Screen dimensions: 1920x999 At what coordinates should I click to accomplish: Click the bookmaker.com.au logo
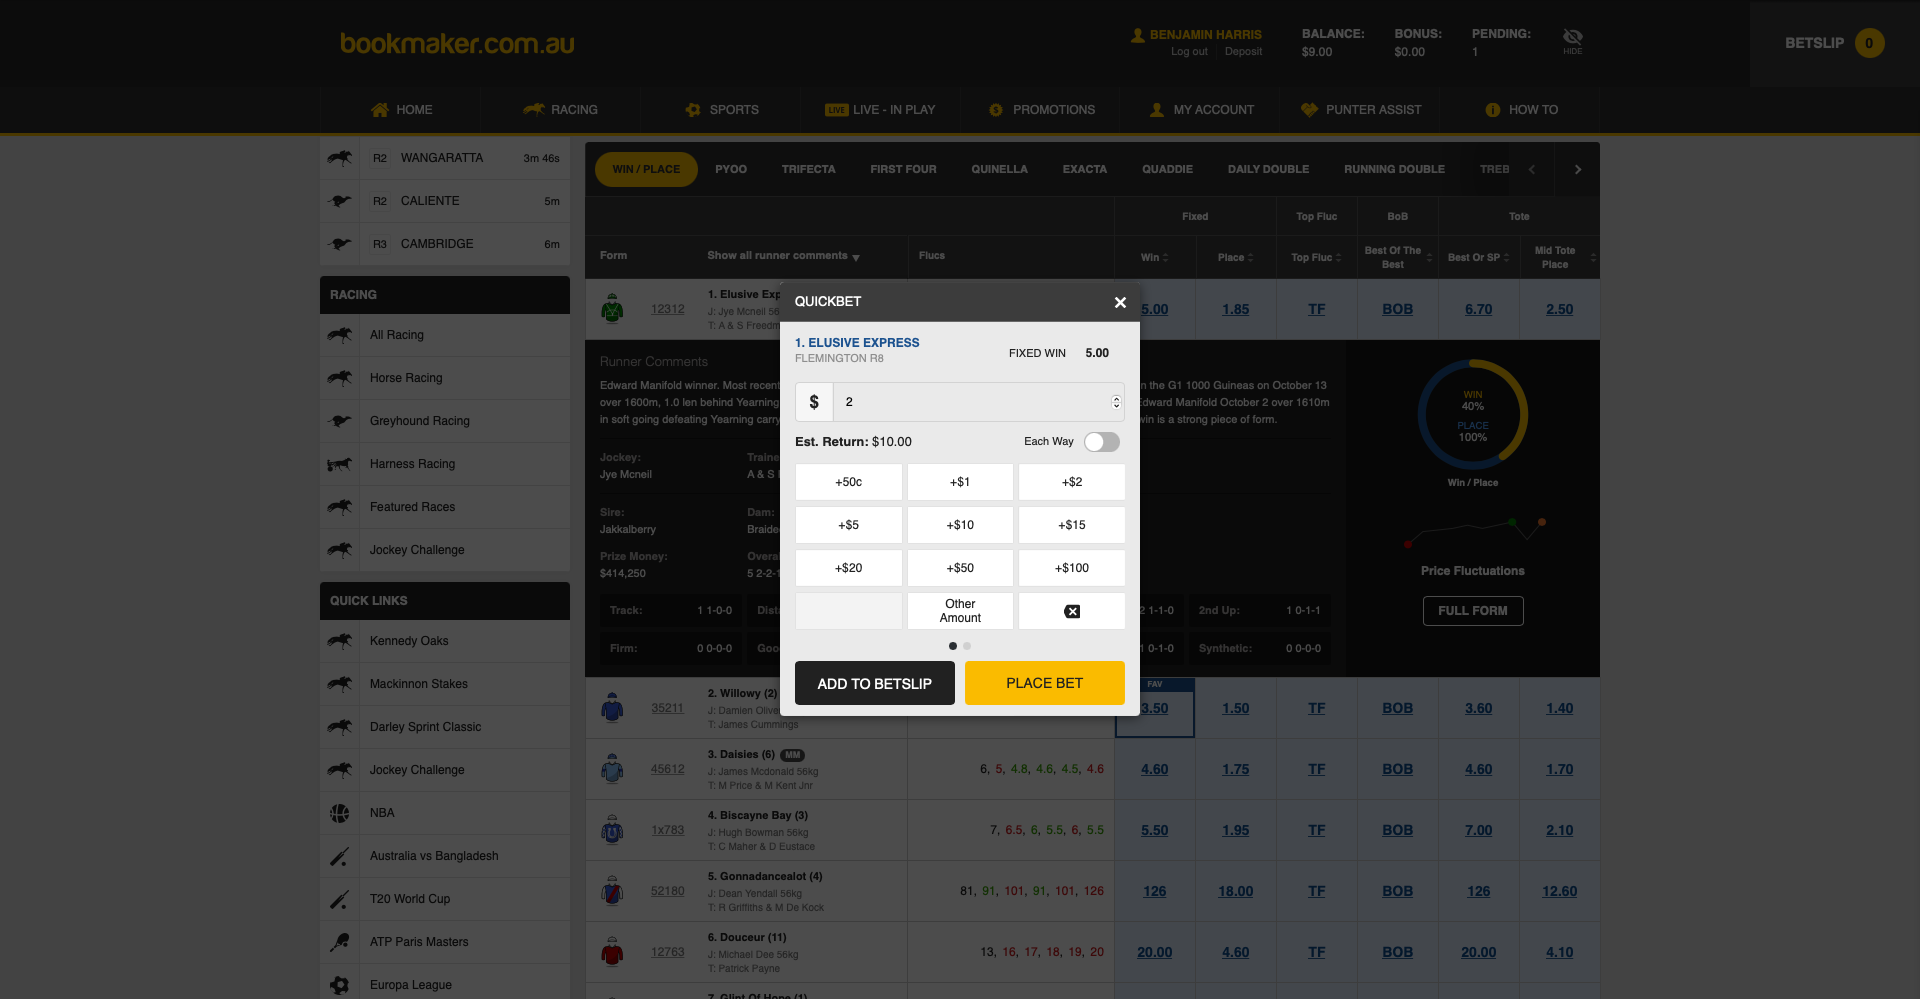[457, 44]
